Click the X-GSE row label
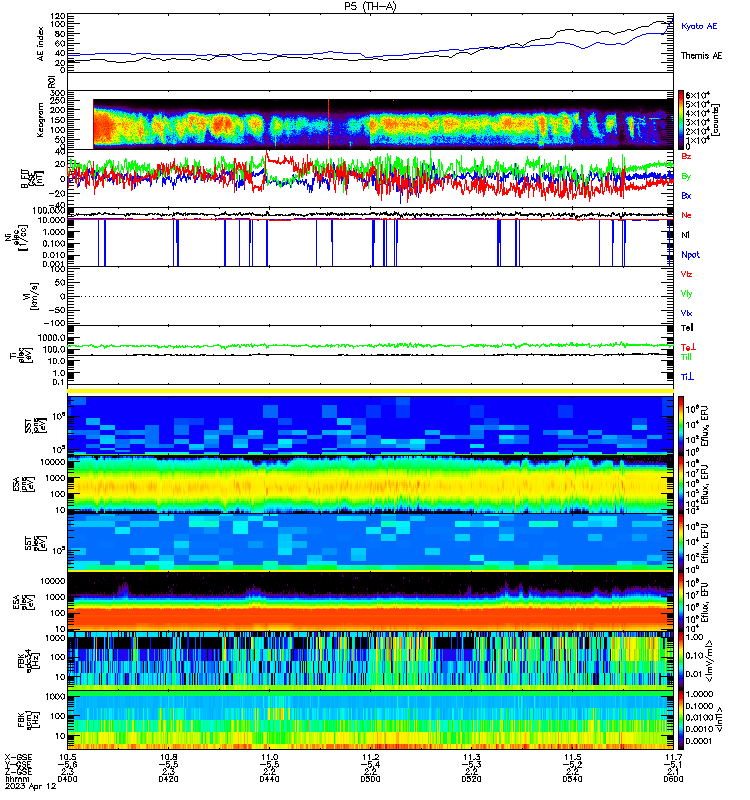Viewport: 750px width, 800px height. [18, 757]
